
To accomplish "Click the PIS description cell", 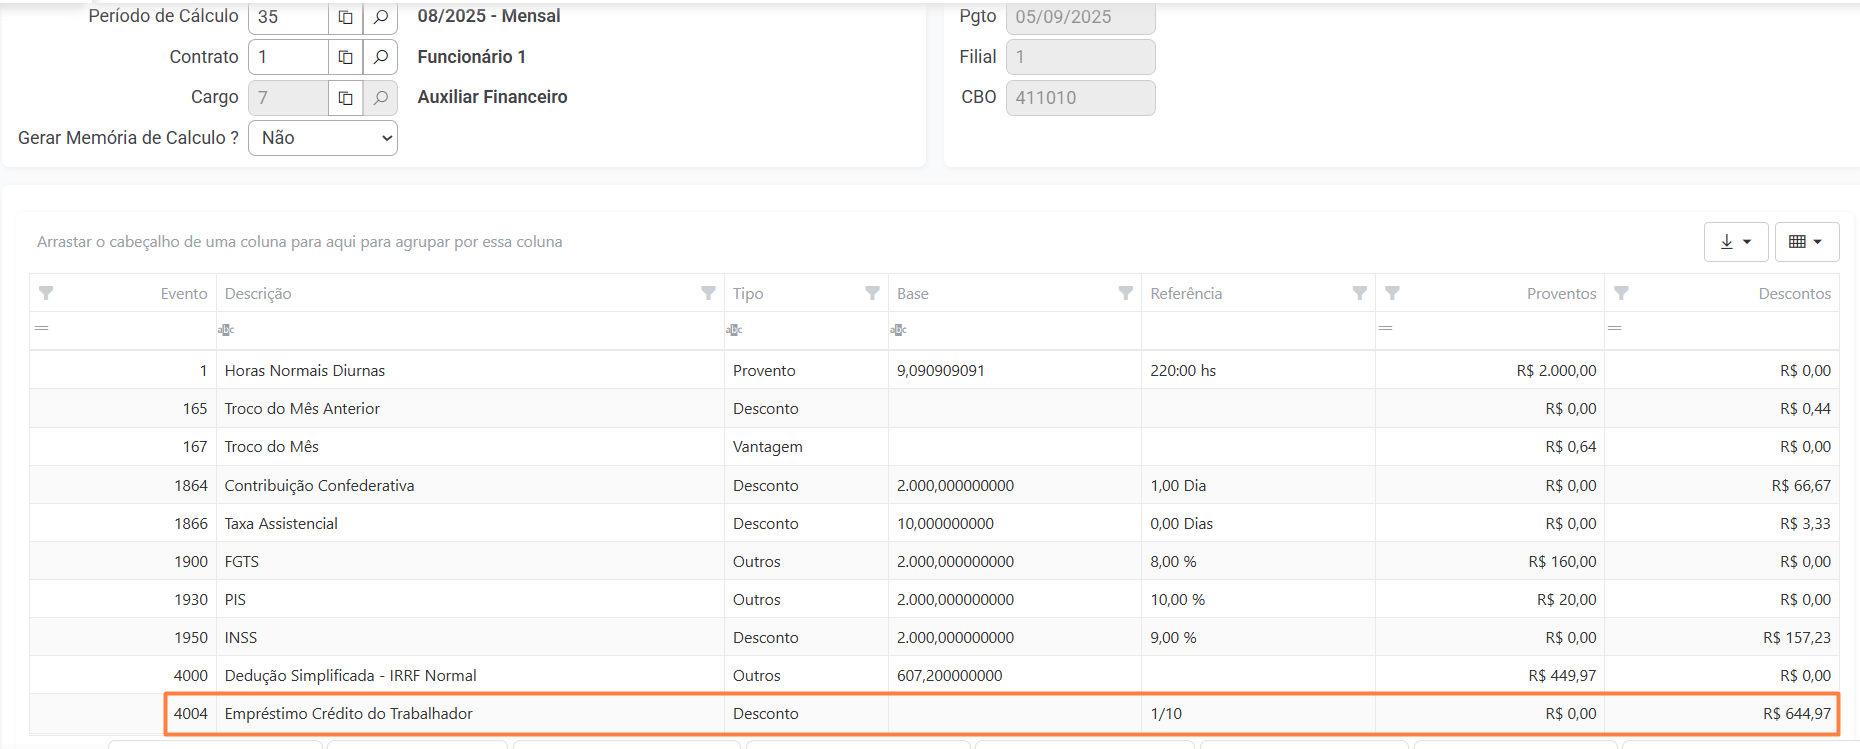I will [x=470, y=599].
